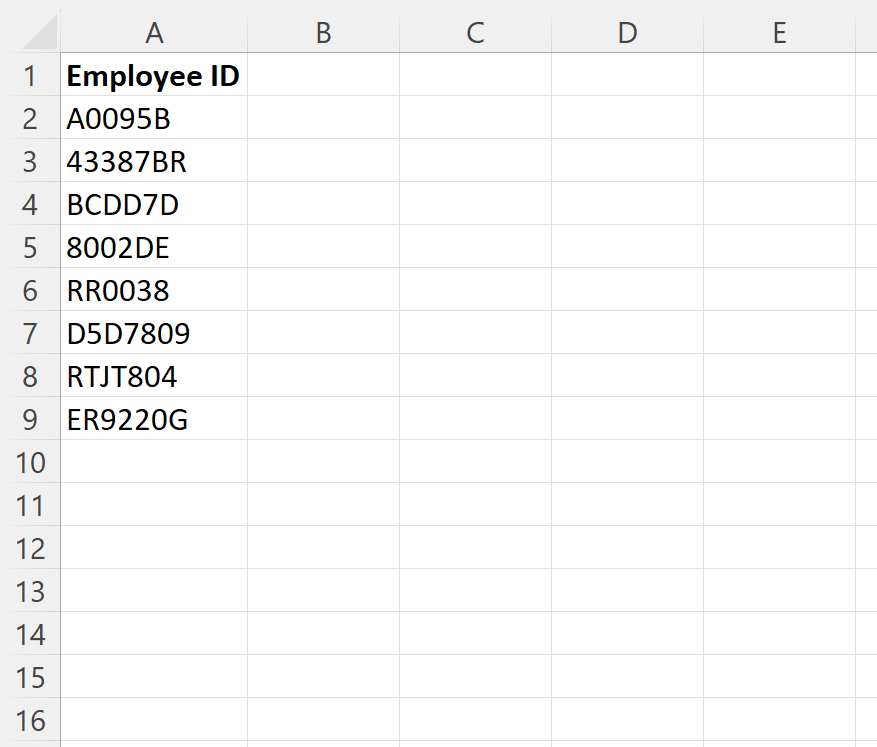Select column D by clicking its header

coord(627,32)
